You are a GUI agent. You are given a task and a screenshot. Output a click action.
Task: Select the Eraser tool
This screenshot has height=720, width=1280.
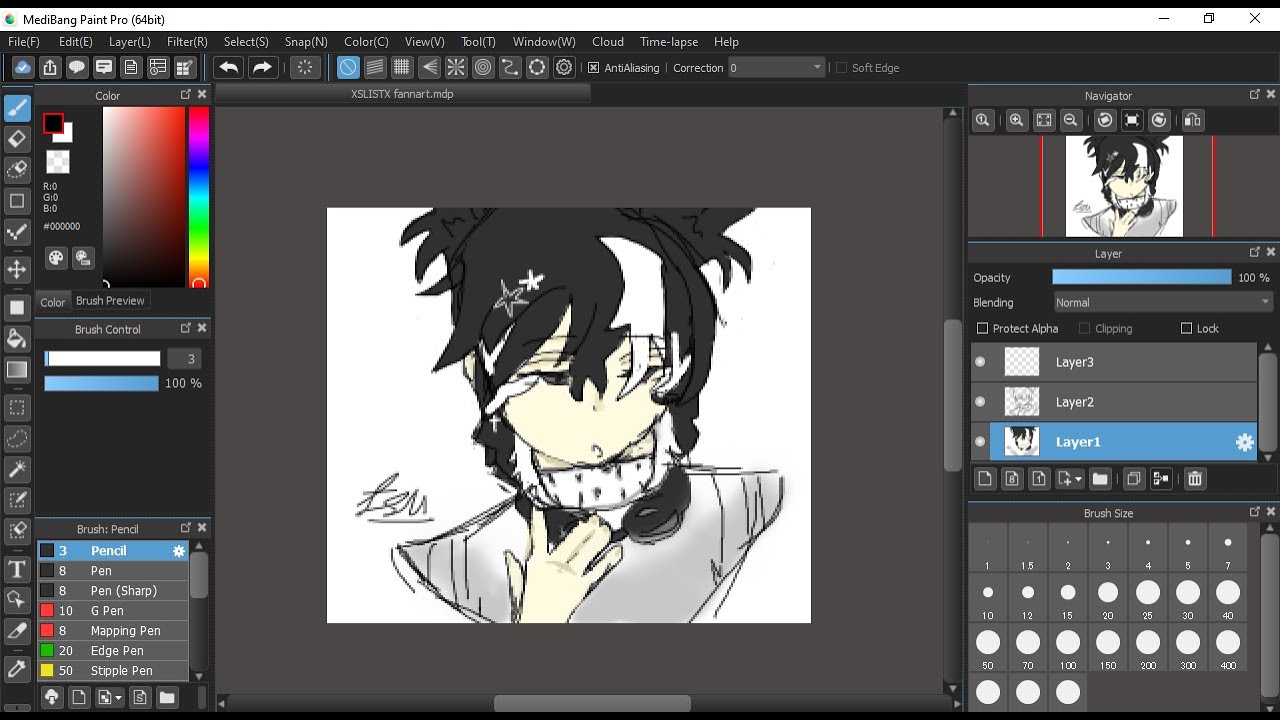click(x=17, y=138)
